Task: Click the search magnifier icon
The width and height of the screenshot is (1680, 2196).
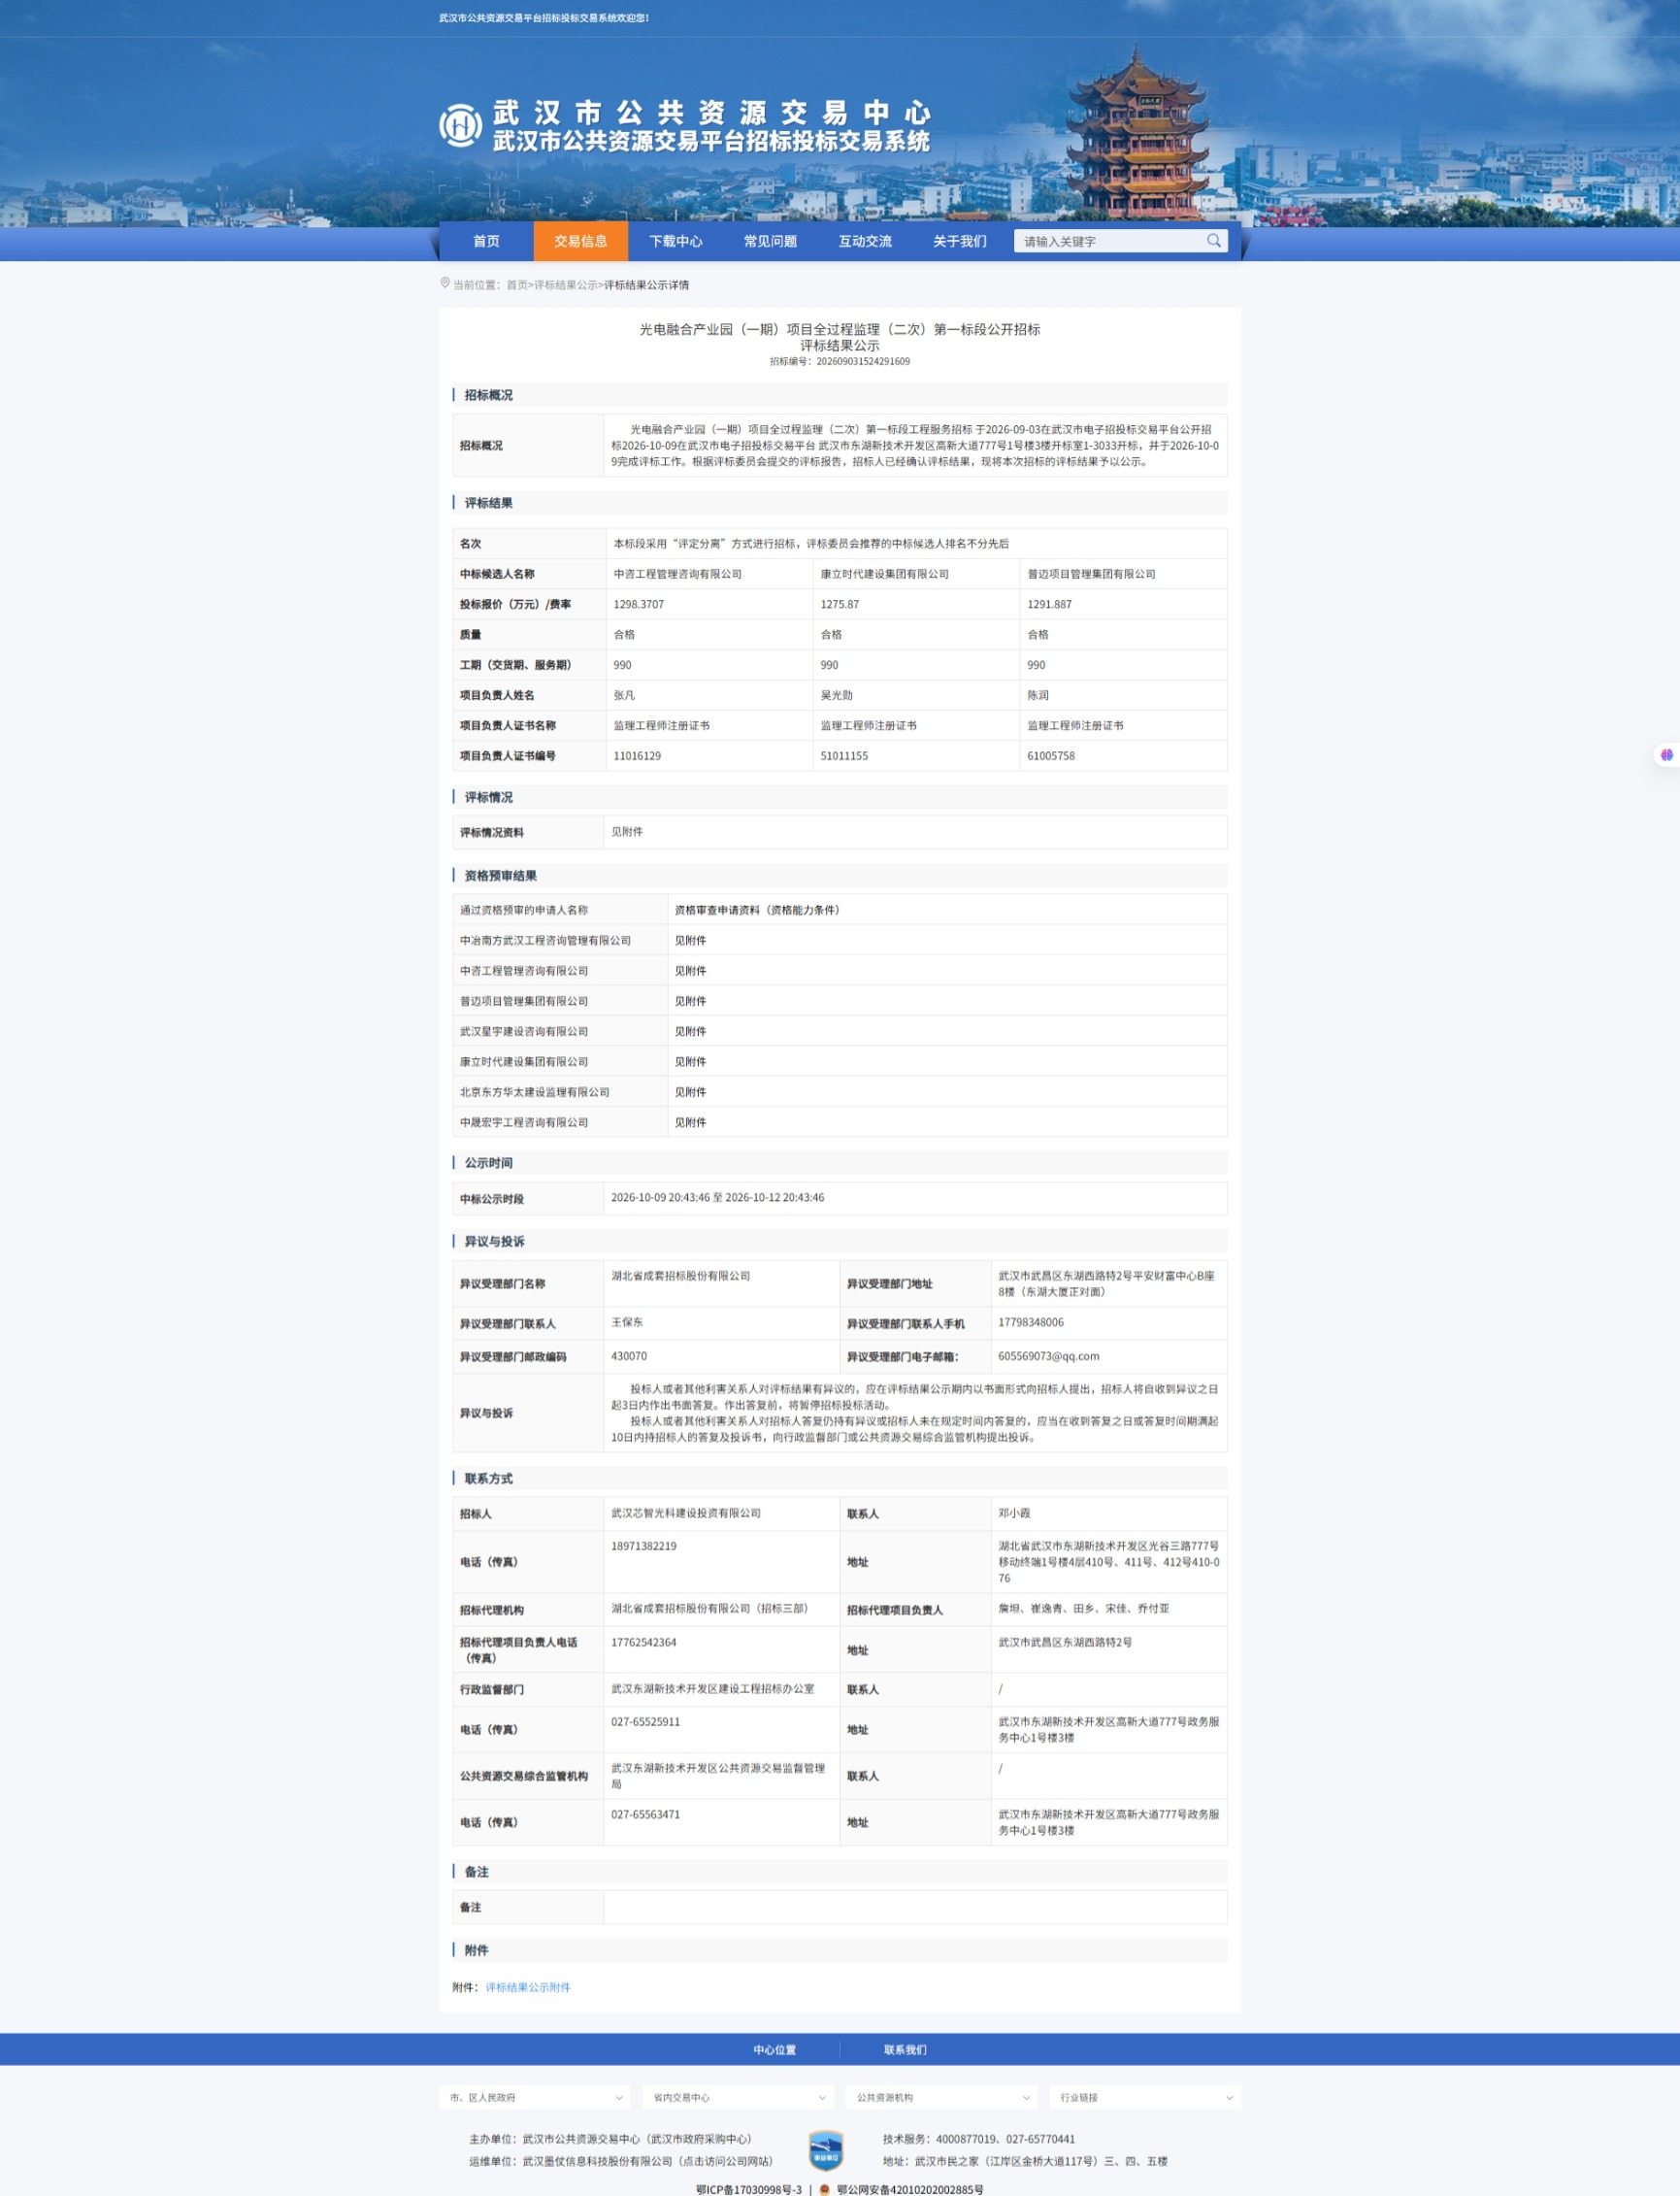Action: tap(1213, 241)
